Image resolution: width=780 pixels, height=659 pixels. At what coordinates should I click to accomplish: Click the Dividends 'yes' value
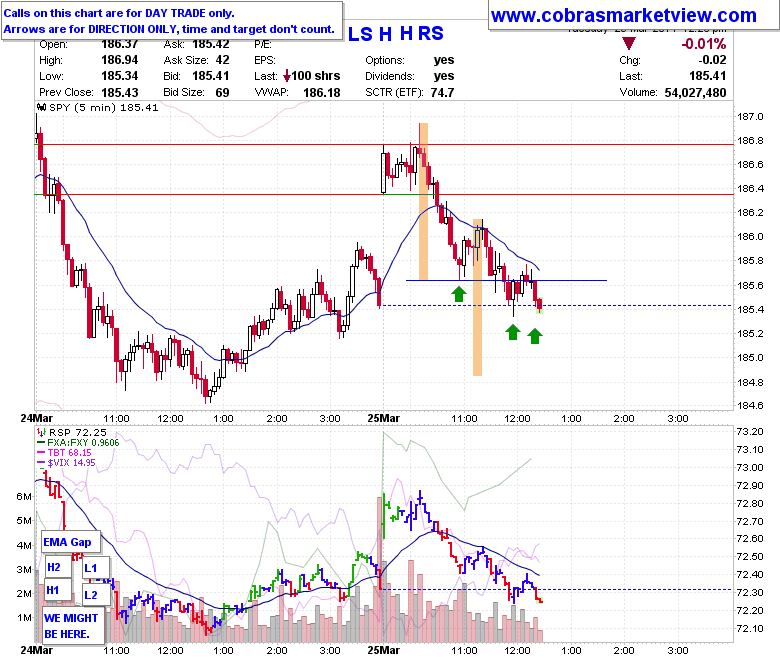[x=444, y=76]
